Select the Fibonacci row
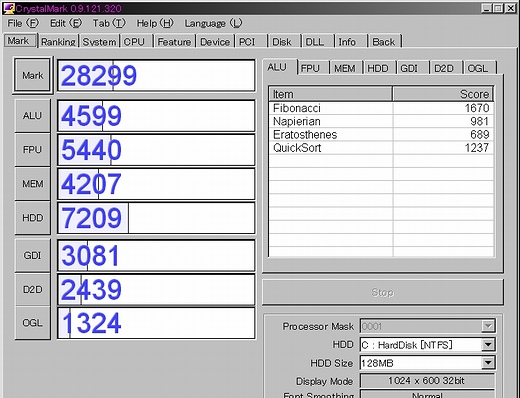Screen dimensions: 520x398 pyautogui.click(x=381, y=108)
